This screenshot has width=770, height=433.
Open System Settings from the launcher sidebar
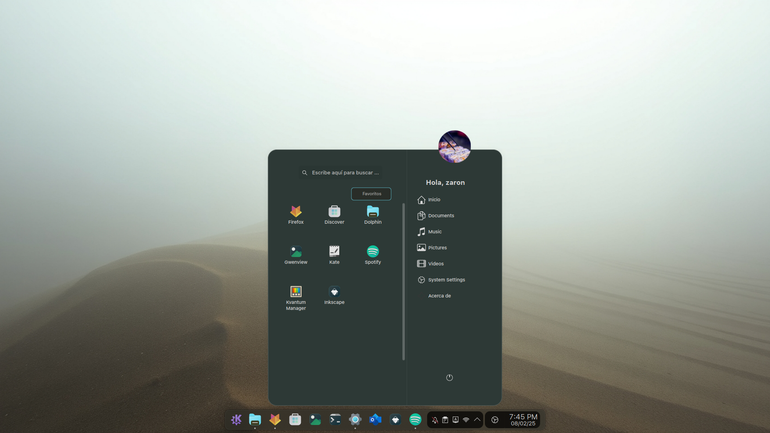(x=441, y=280)
